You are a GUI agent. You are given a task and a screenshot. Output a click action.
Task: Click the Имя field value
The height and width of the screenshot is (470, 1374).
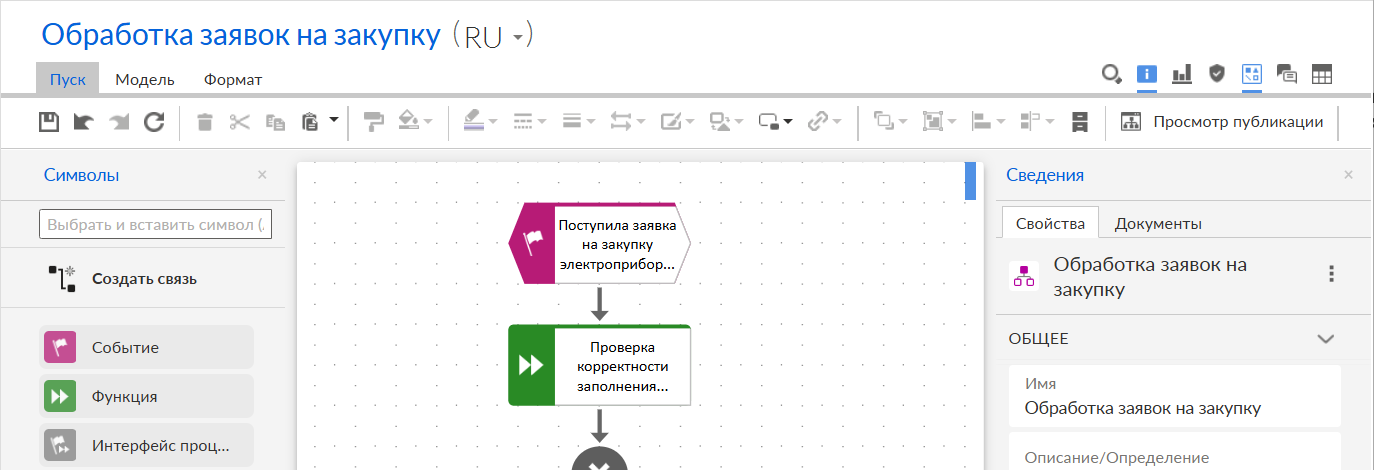click(x=1143, y=408)
